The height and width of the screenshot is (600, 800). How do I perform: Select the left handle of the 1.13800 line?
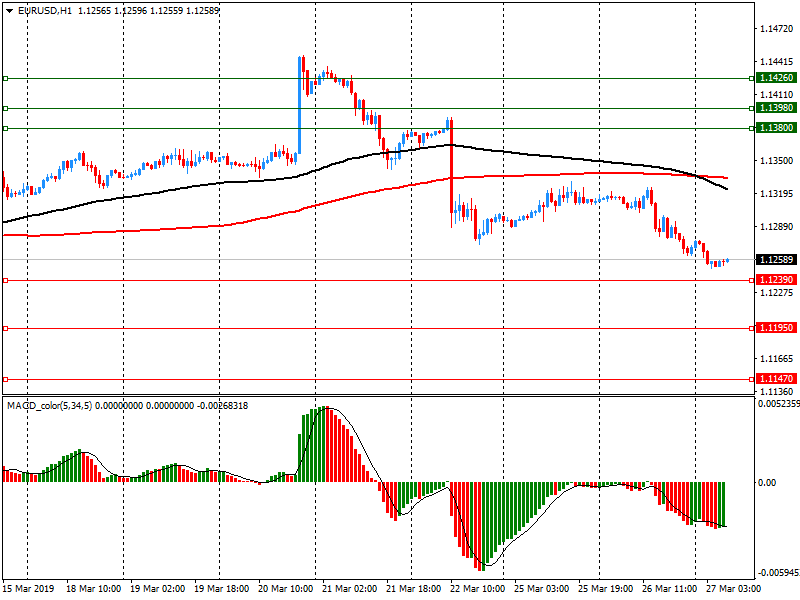(5, 128)
